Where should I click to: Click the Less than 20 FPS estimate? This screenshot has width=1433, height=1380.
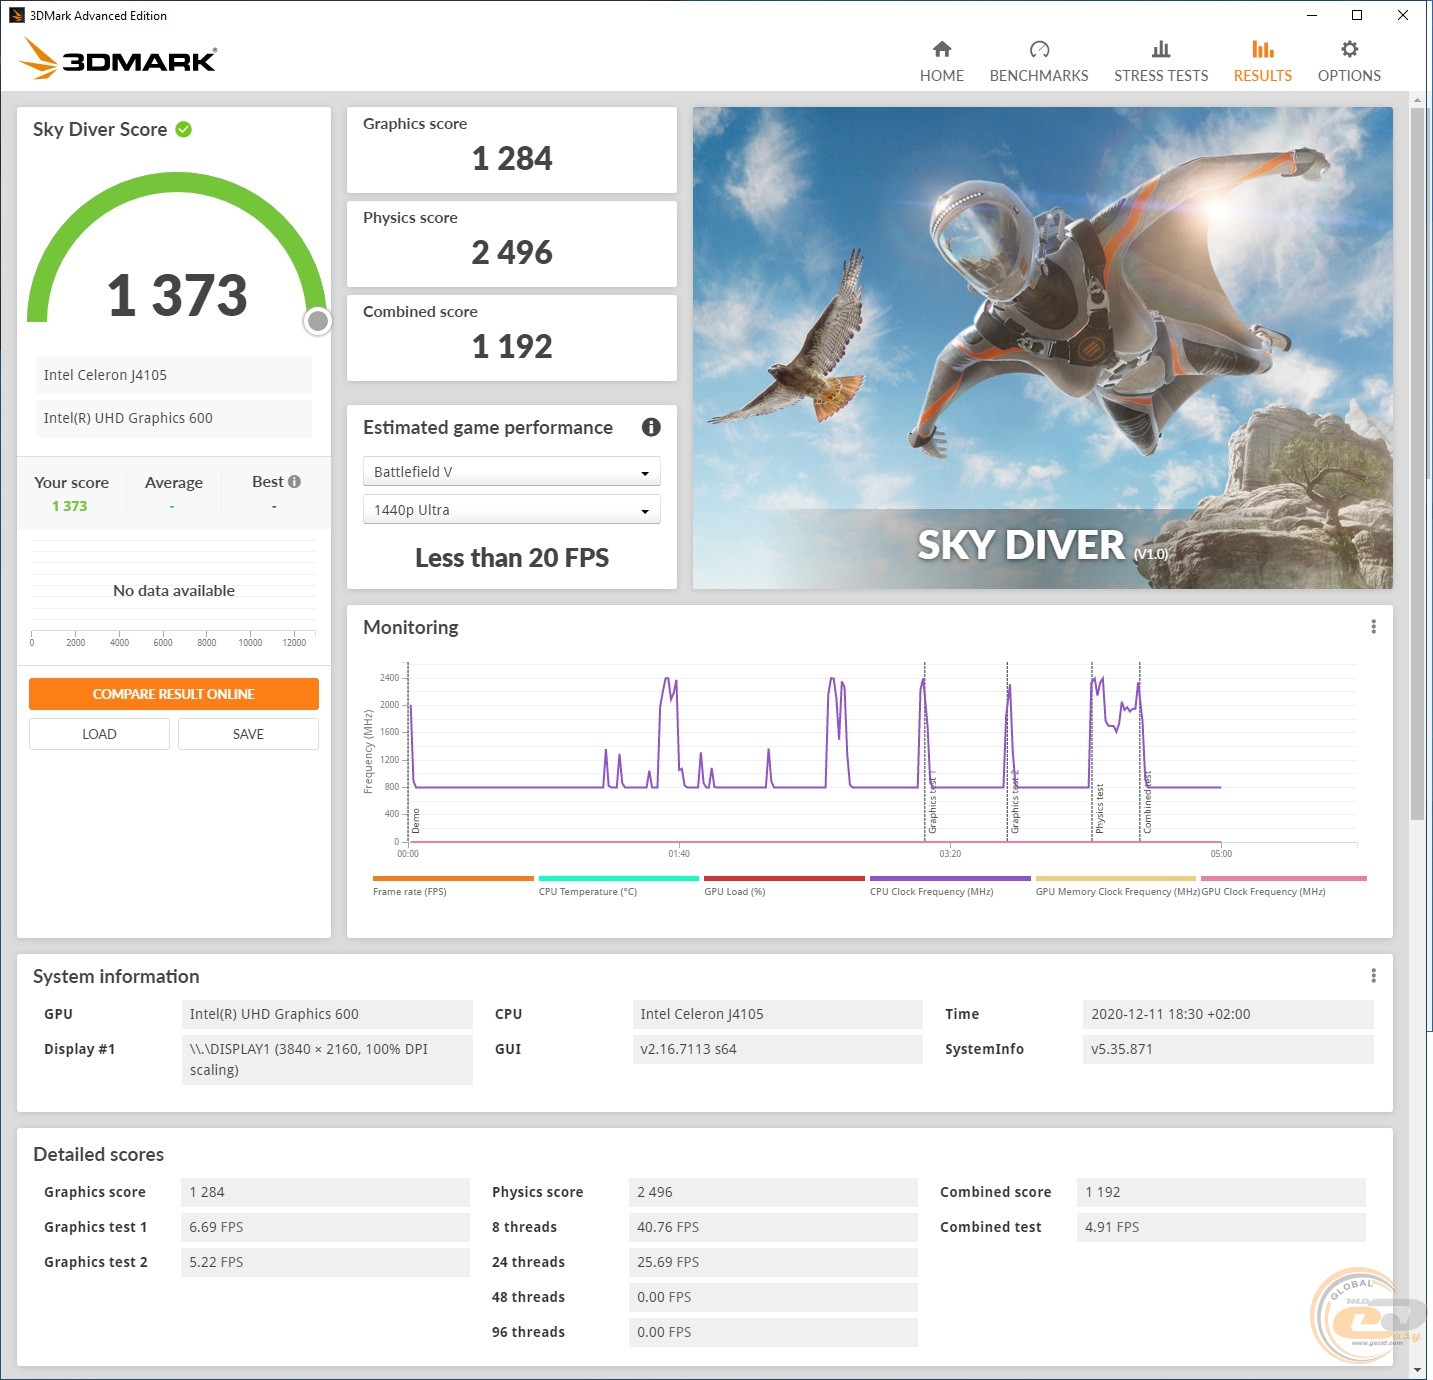pos(512,558)
